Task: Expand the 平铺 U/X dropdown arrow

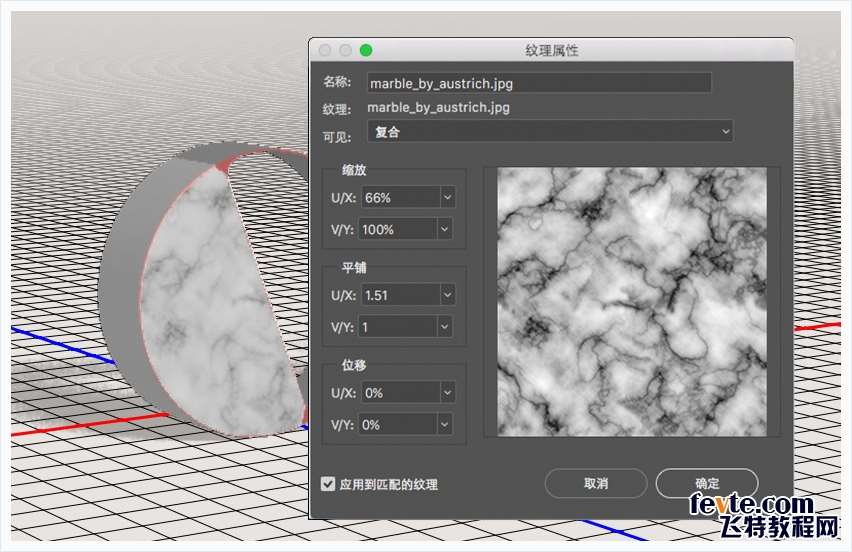Action: point(448,295)
